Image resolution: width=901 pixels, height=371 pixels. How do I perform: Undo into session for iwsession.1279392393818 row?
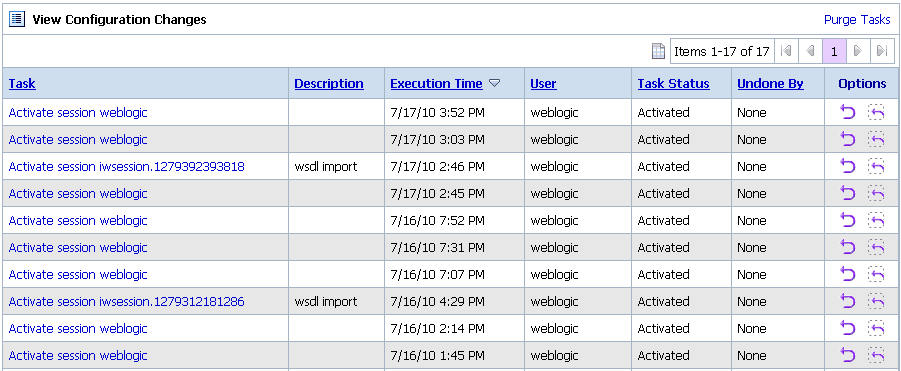[x=876, y=167]
